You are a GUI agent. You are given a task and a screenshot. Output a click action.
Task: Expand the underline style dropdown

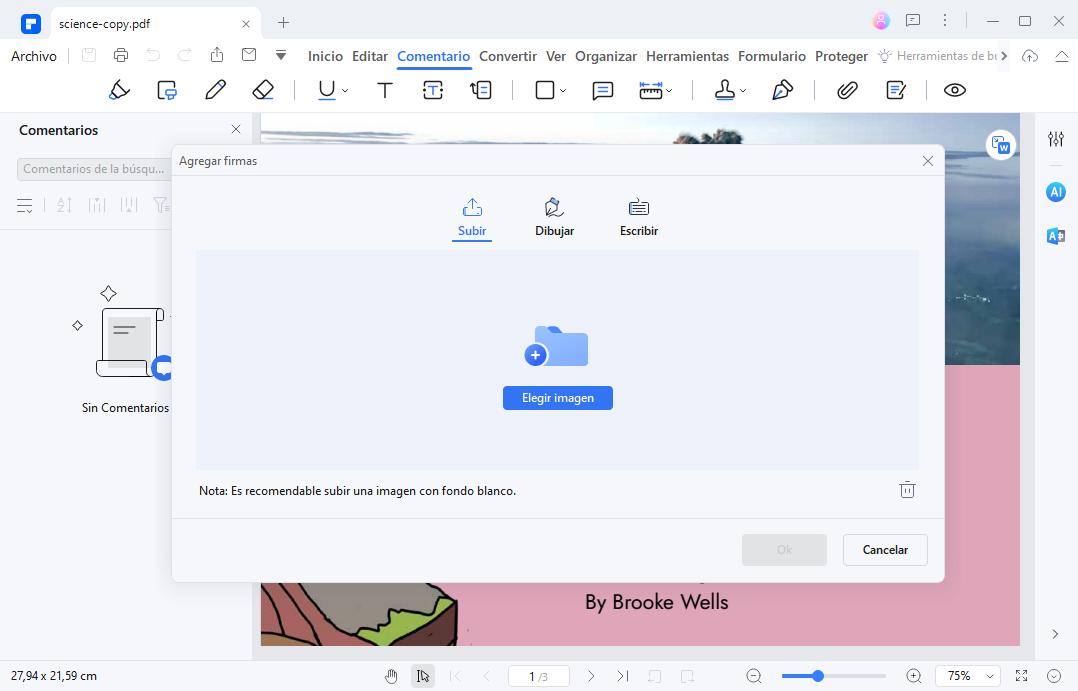(x=345, y=91)
